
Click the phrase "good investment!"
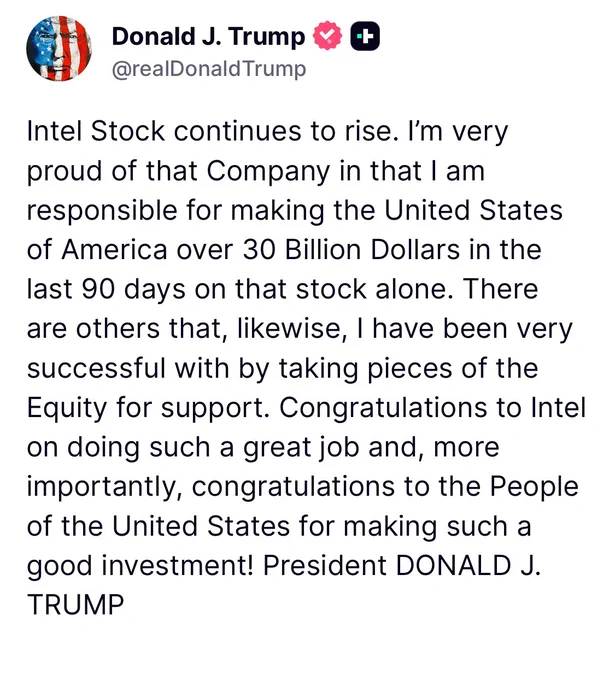140,566
